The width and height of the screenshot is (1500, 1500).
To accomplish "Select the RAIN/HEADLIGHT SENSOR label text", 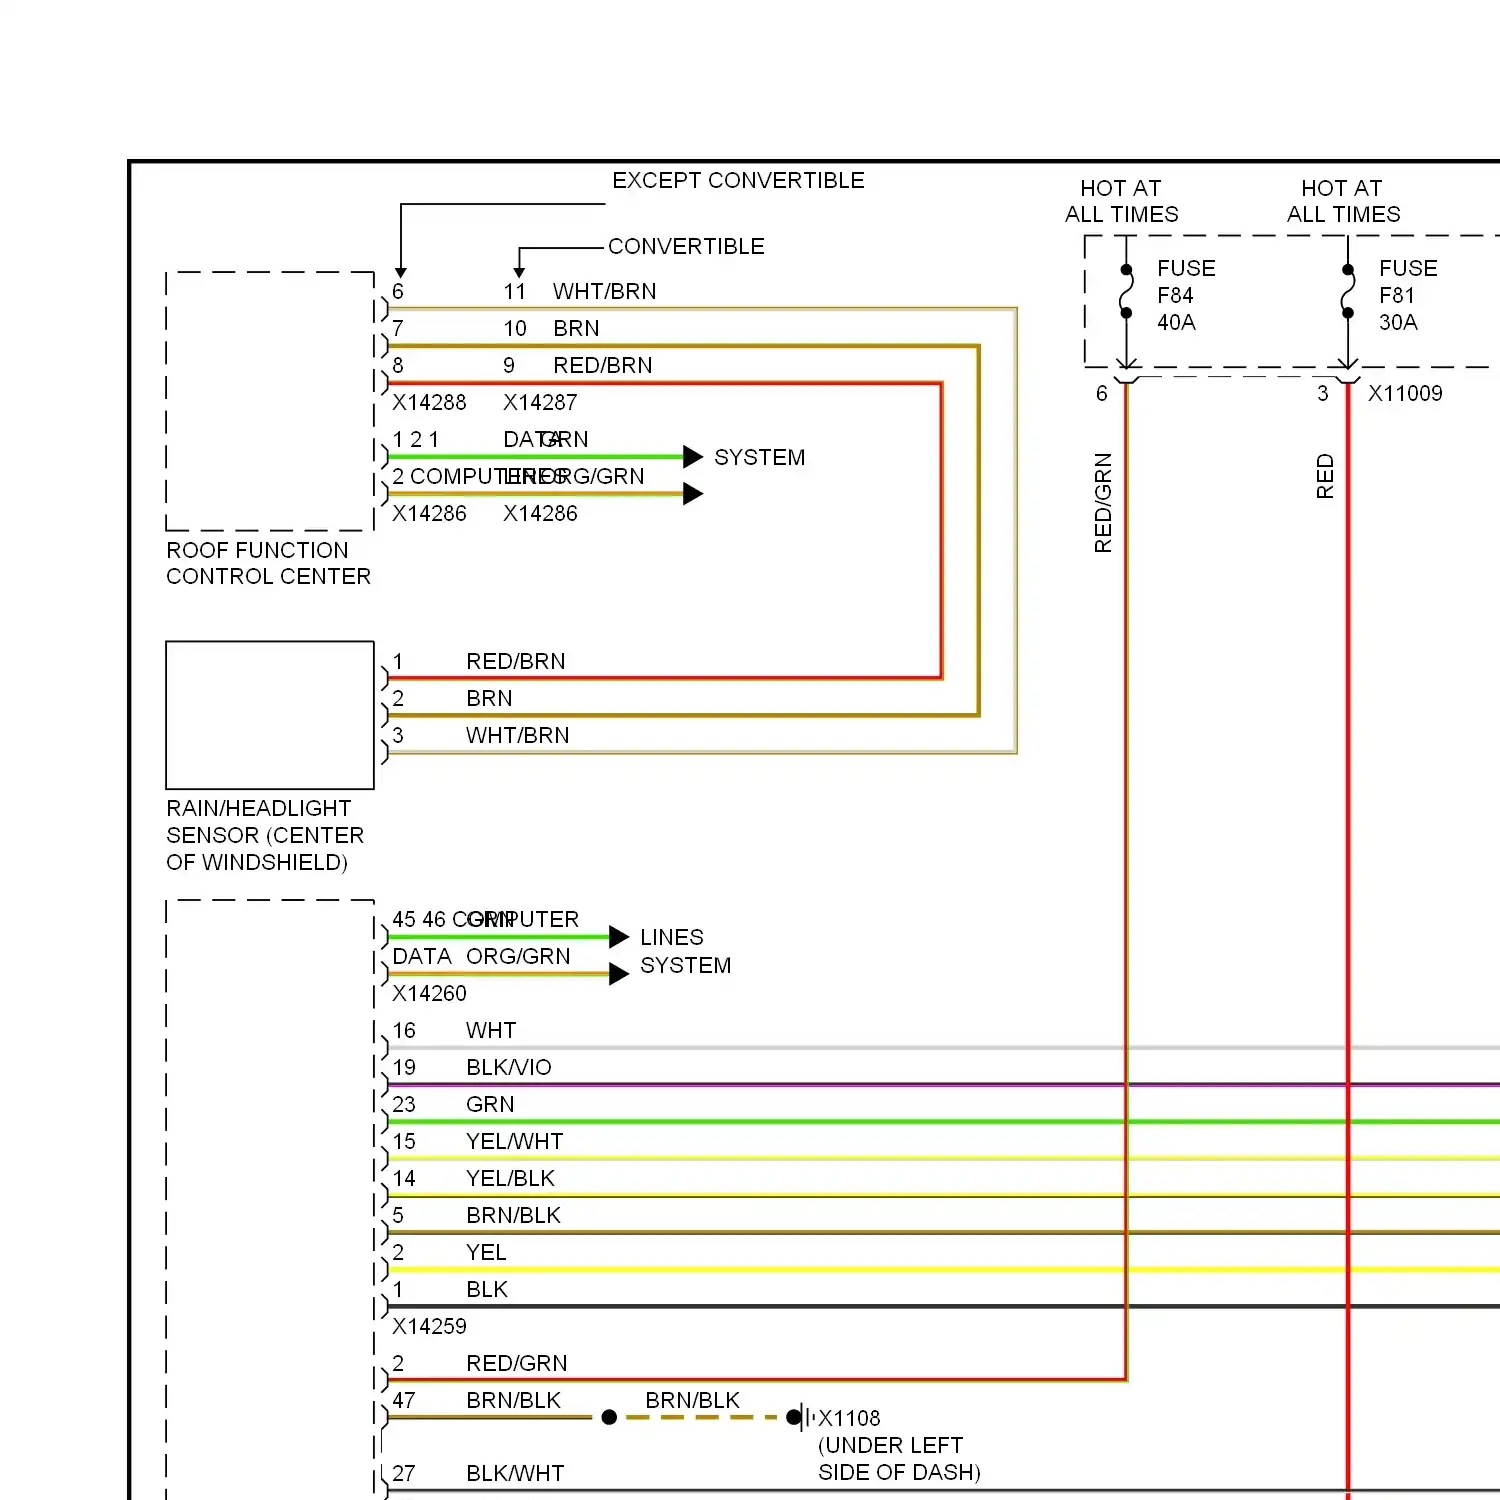I will 265,835.
